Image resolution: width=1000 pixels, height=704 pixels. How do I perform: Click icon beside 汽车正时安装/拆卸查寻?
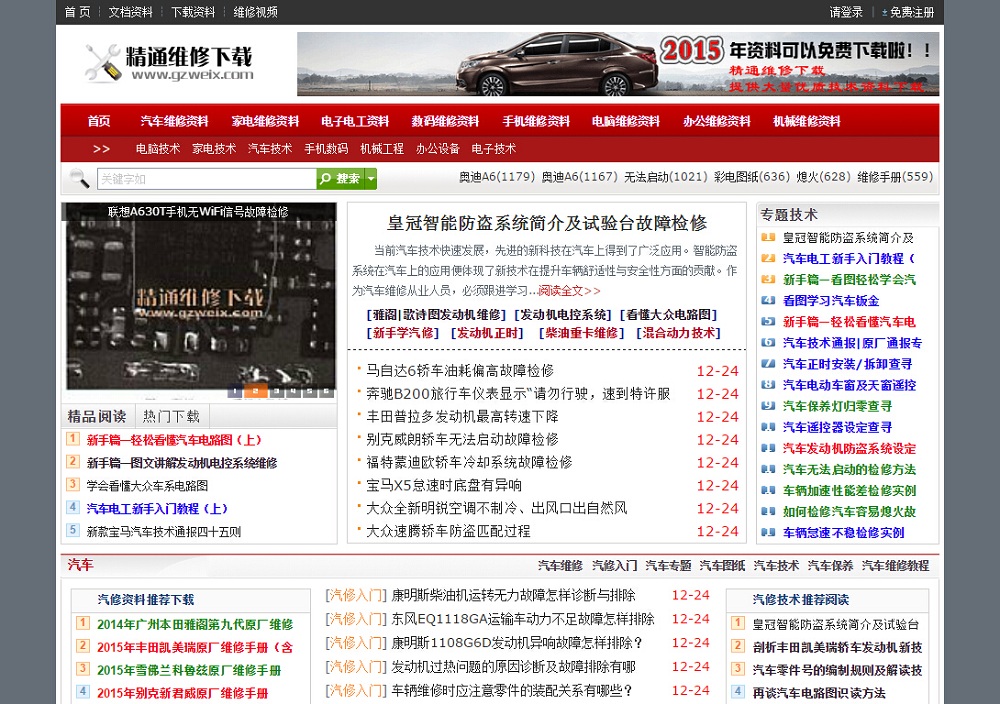[x=768, y=363]
